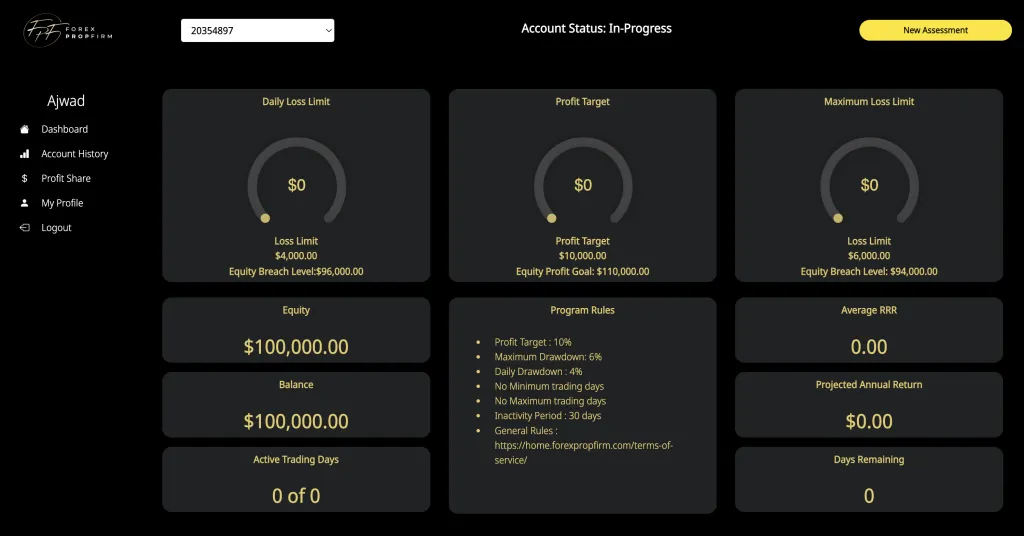The height and width of the screenshot is (536, 1024).
Task: Click the My Profile person icon
Action: pos(25,203)
